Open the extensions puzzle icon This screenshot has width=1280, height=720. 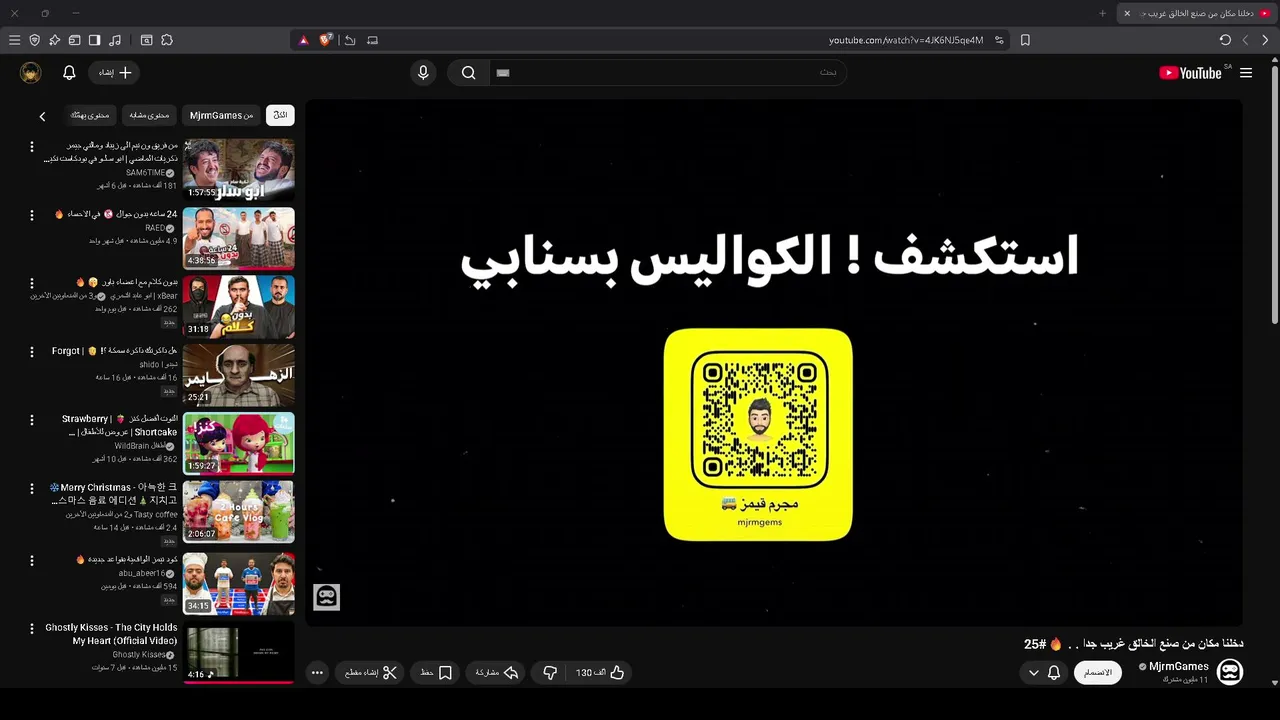point(167,40)
